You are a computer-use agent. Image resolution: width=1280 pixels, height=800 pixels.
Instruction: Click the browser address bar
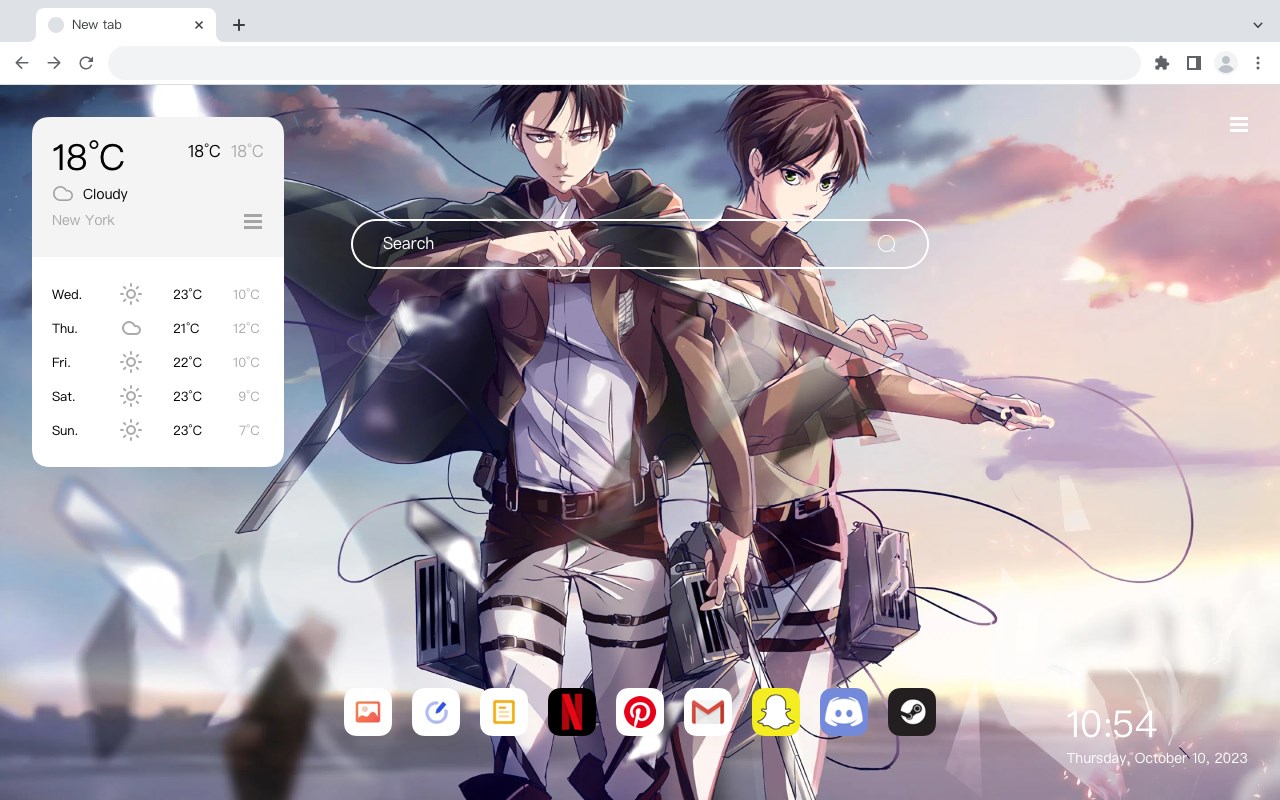pyautogui.click(x=624, y=63)
